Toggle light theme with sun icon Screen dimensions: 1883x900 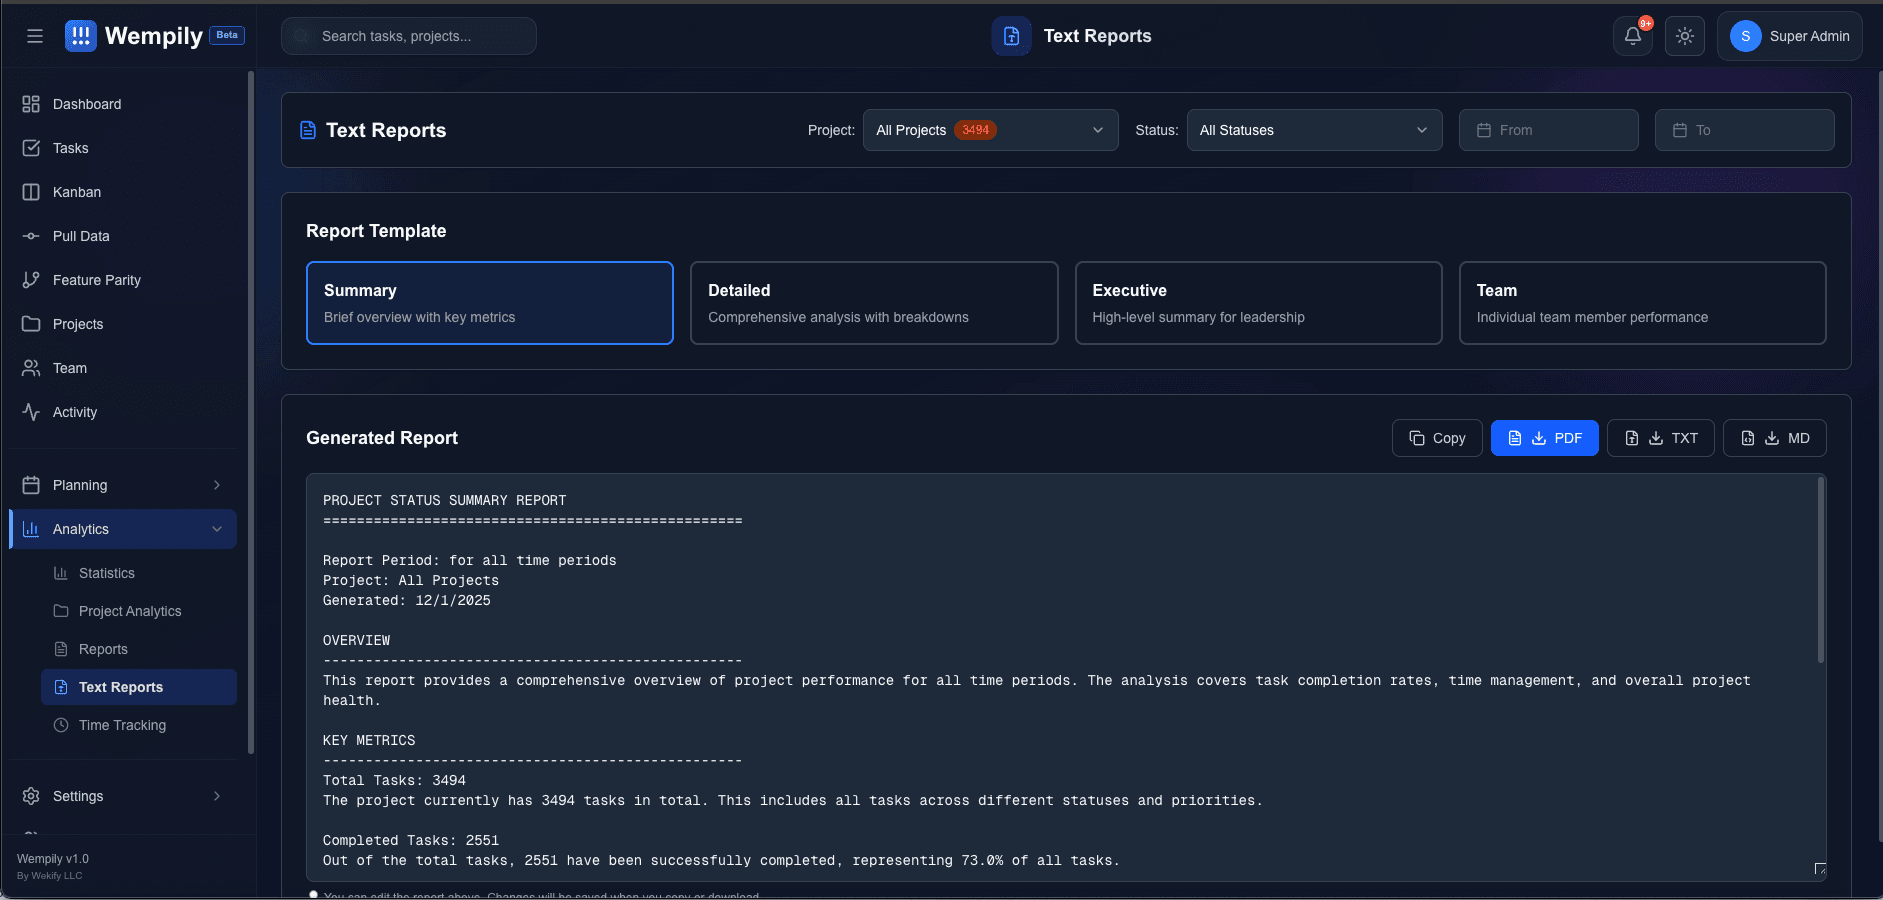tap(1684, 35)
